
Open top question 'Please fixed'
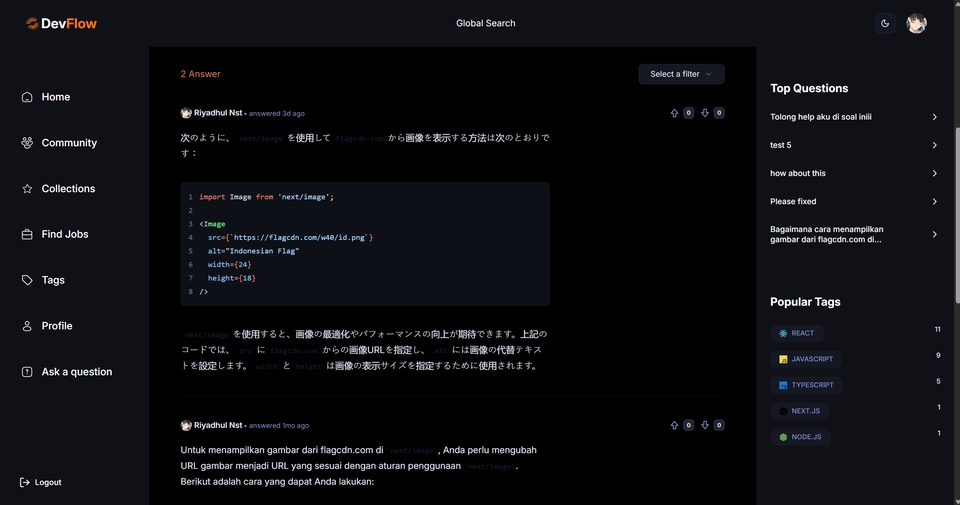(x=793, y=201)
